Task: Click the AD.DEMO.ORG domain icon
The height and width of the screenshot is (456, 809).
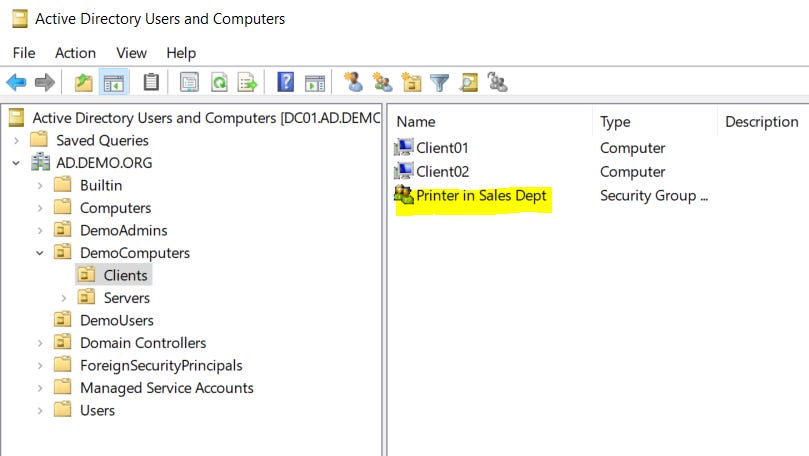Action: coord(41,162)
